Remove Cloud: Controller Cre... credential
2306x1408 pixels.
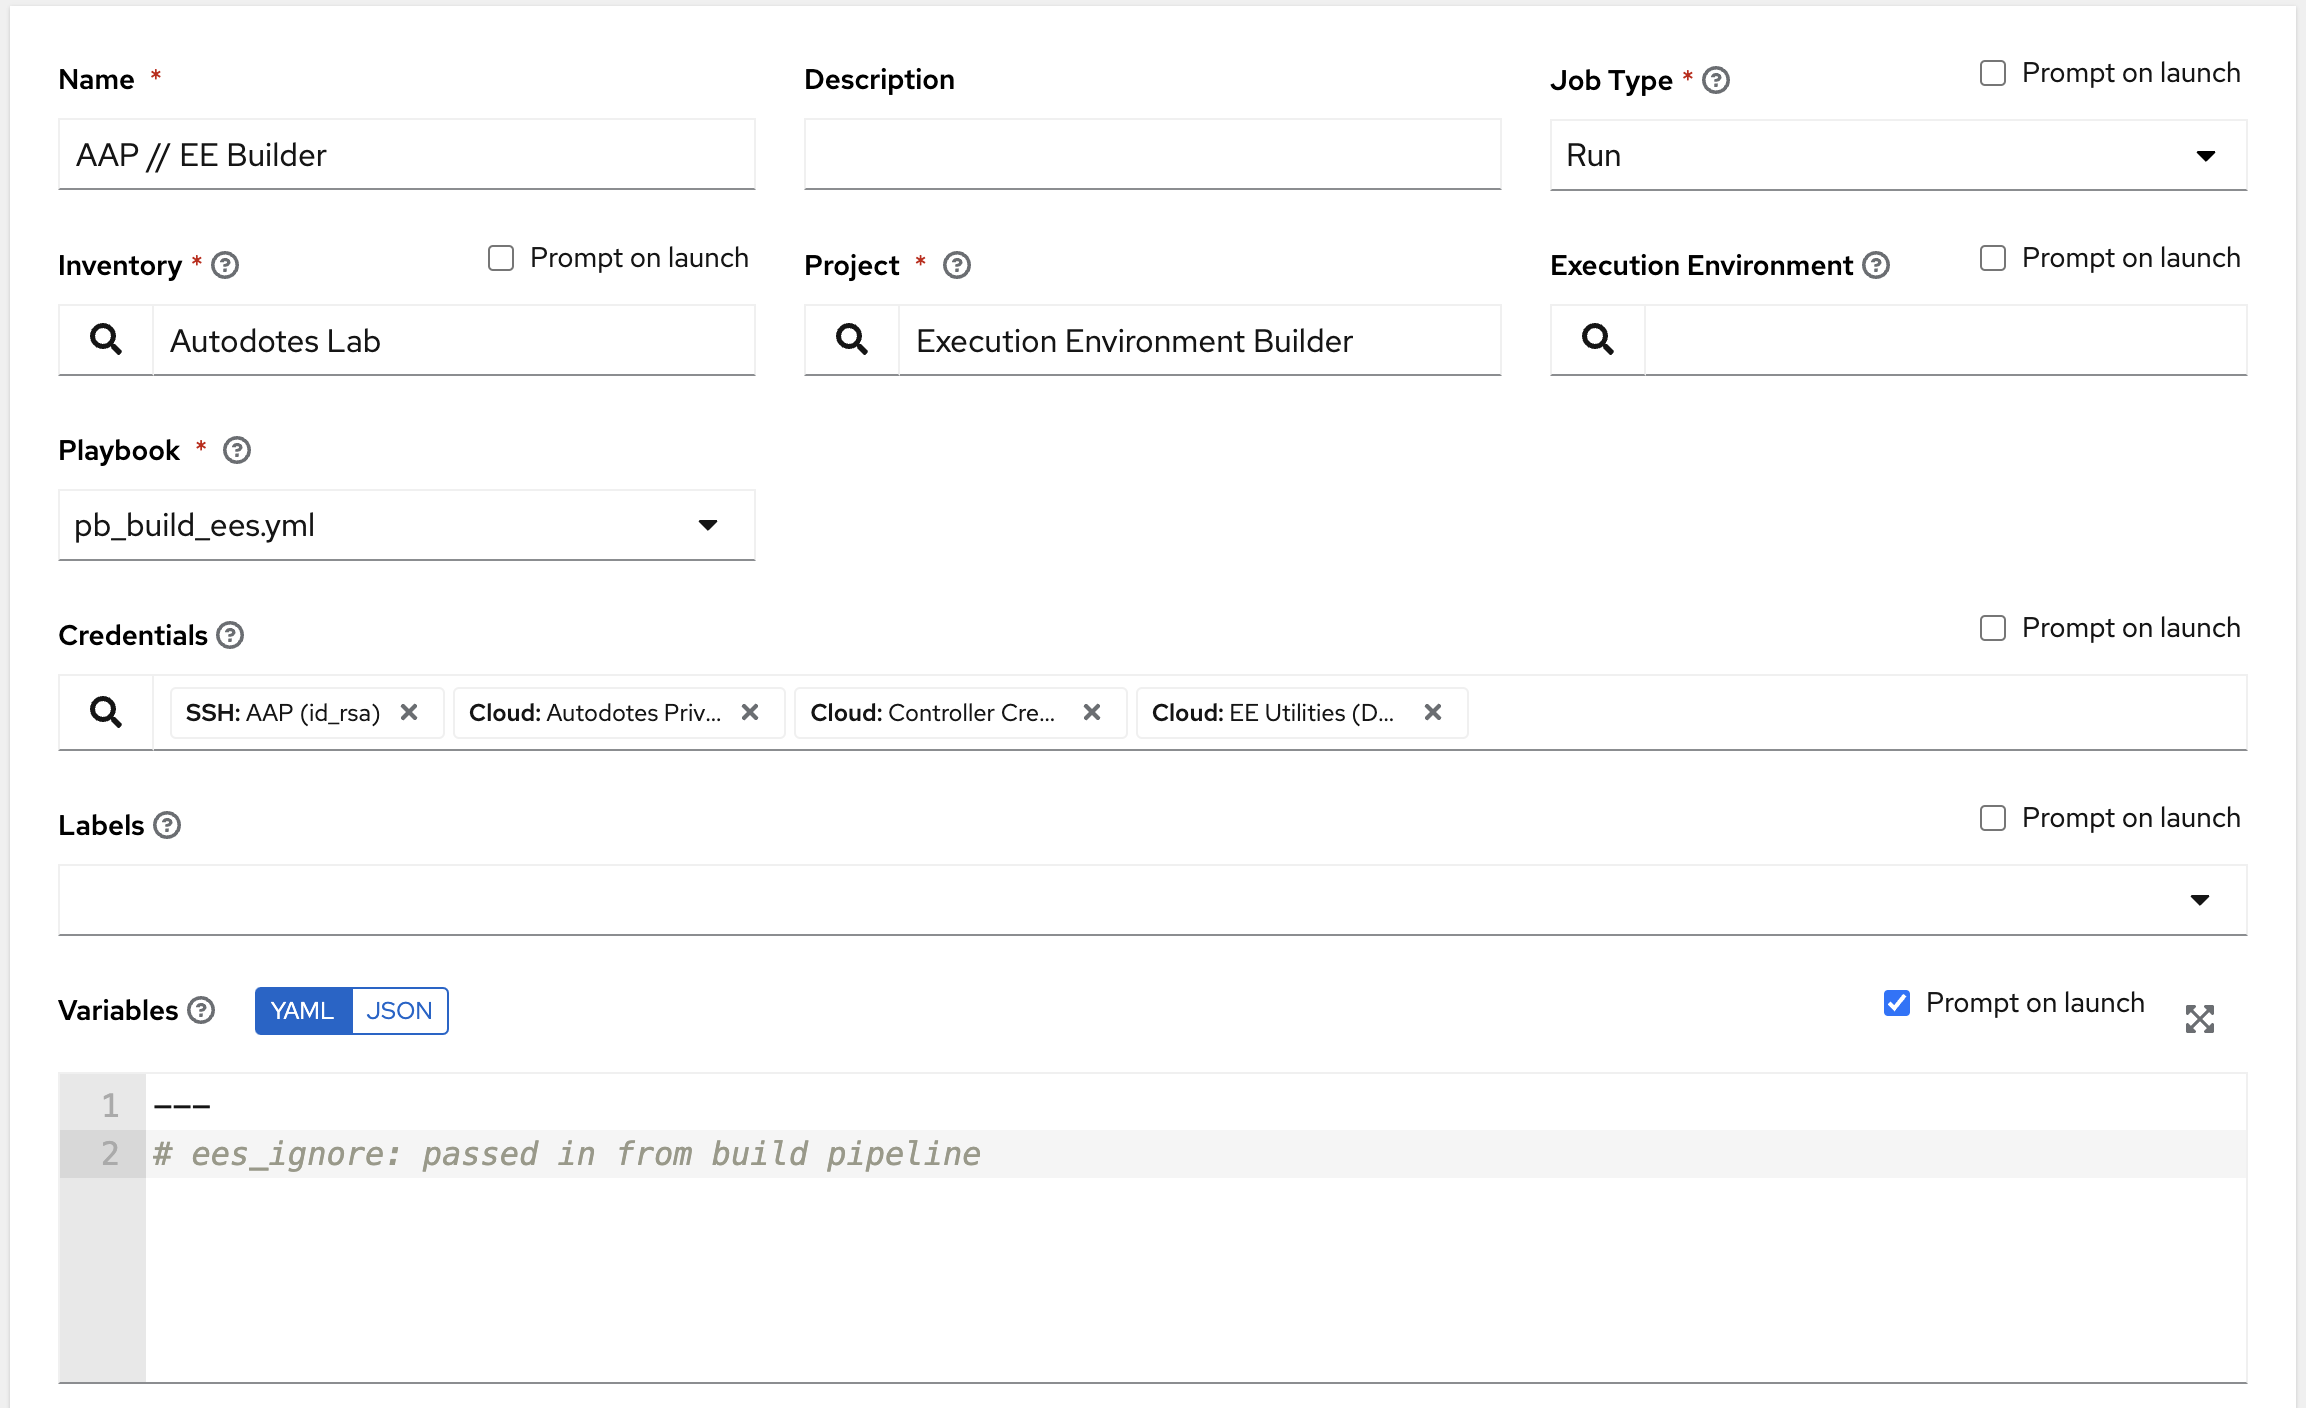click(x=1094, y=711)
